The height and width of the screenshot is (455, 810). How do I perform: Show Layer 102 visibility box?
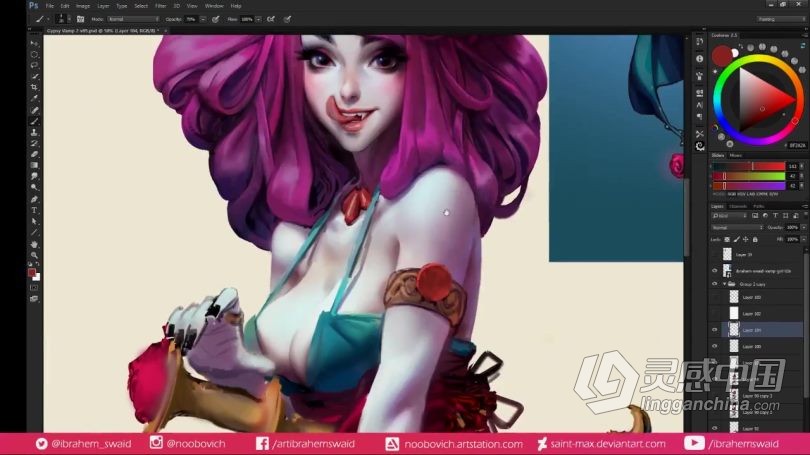click(x=714, y=313)
